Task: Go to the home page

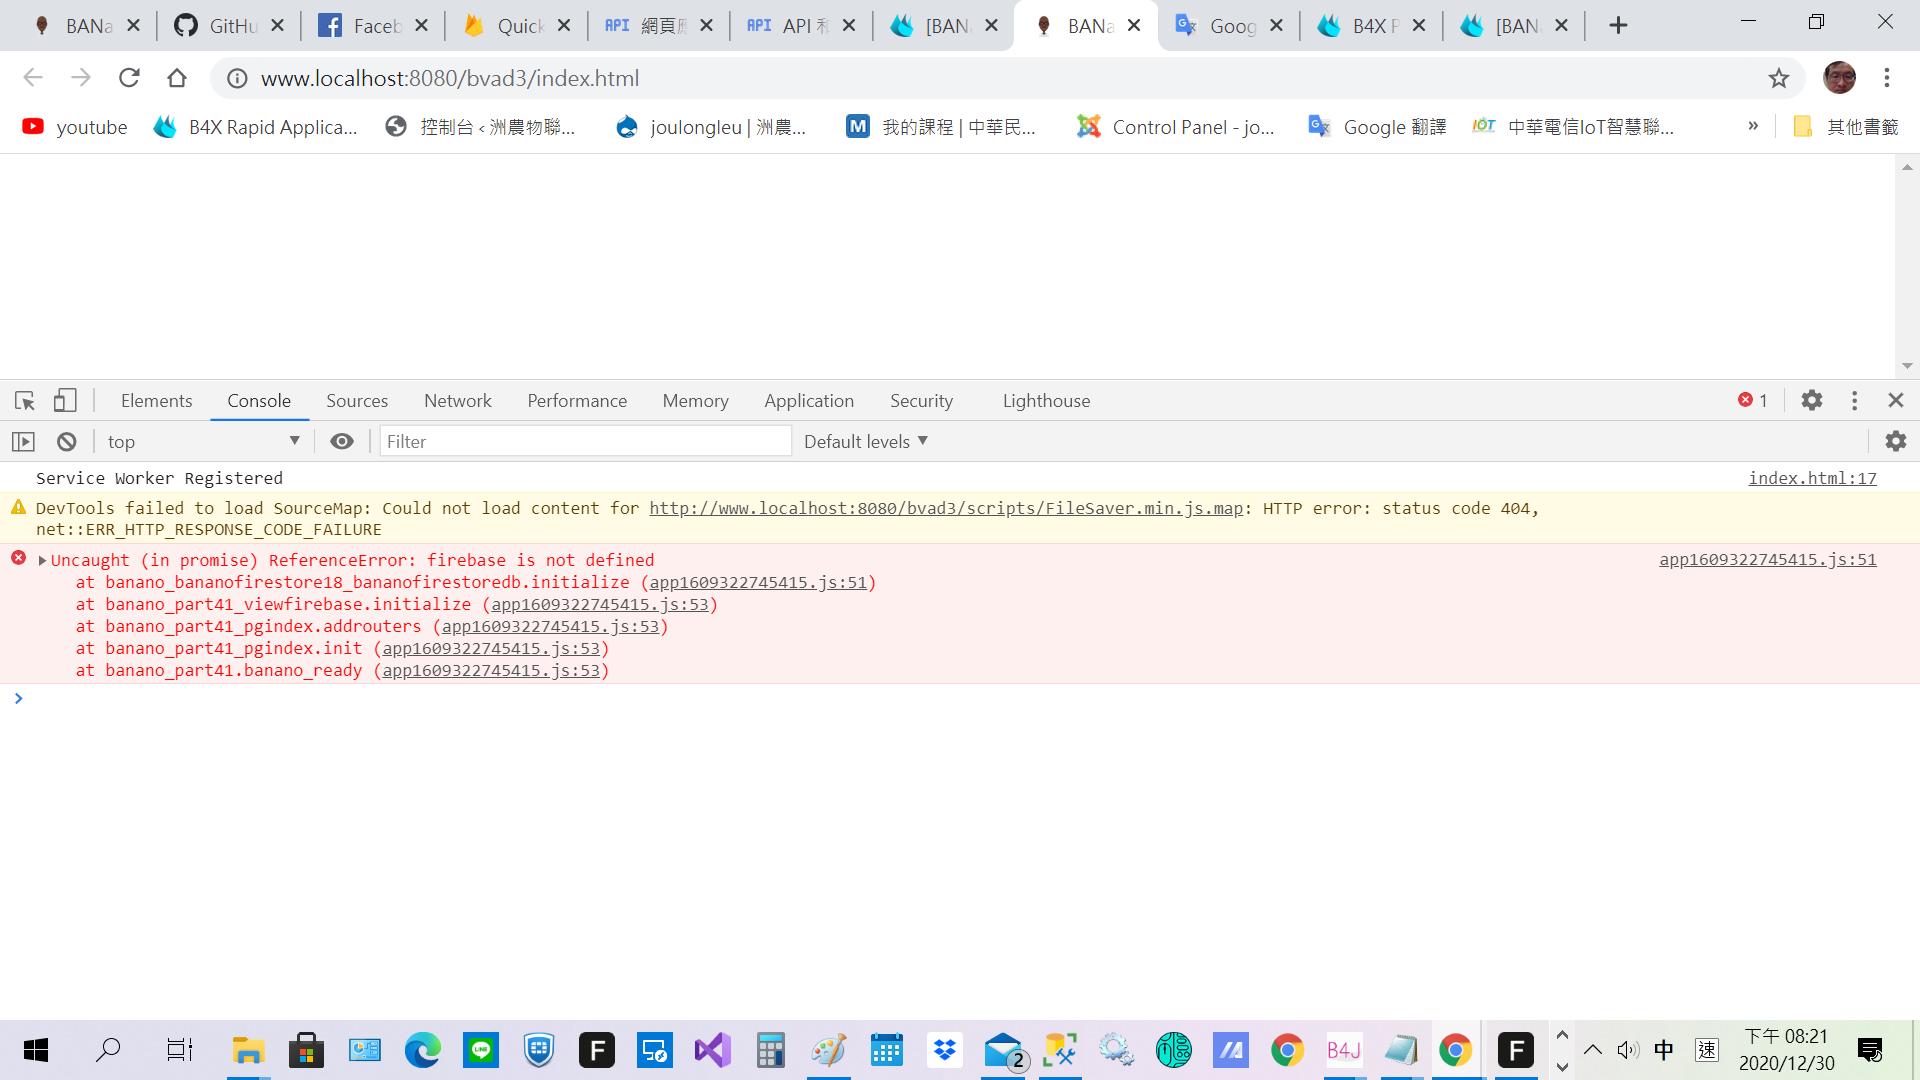Action: (177, 78)
